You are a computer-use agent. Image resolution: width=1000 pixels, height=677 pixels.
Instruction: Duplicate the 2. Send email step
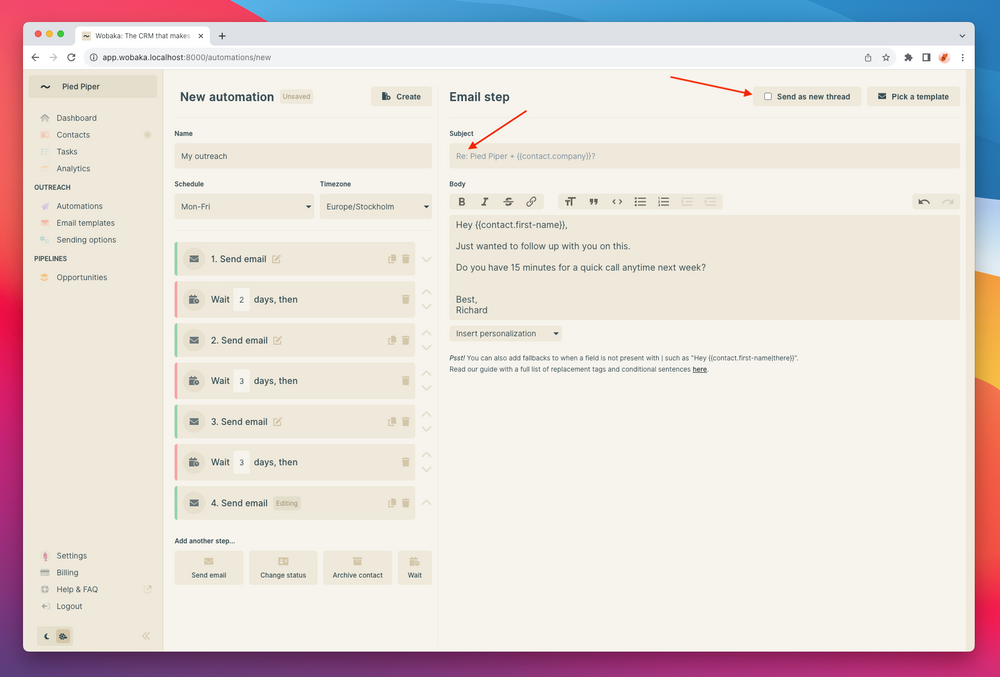(x=392, y=340)
